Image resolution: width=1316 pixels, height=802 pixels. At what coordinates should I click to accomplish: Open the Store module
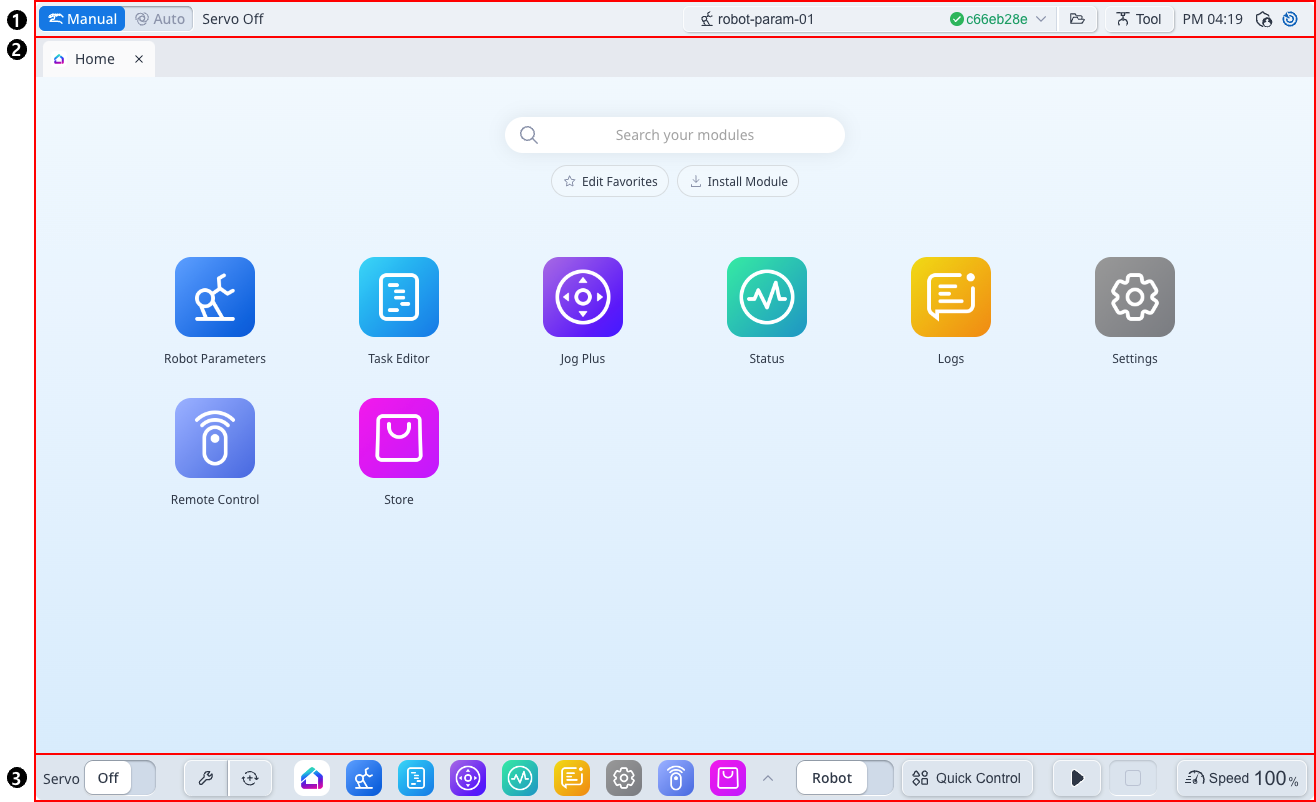(399, 438)
